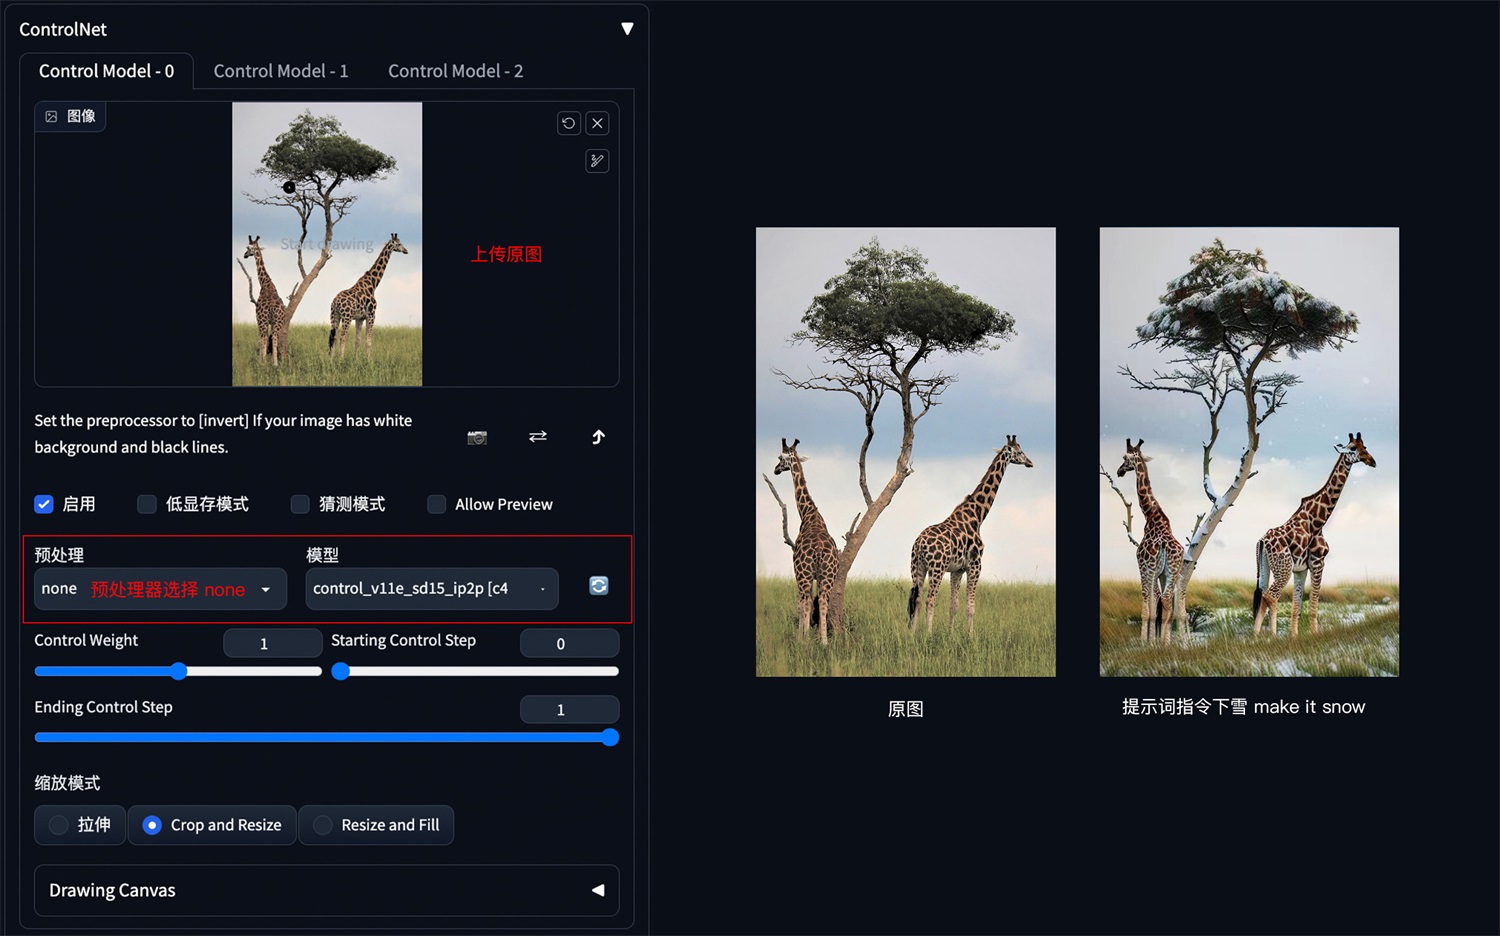Click the 原图 caption text
The width and height of the screenshot is (1500, 936).
click(906, 709)
